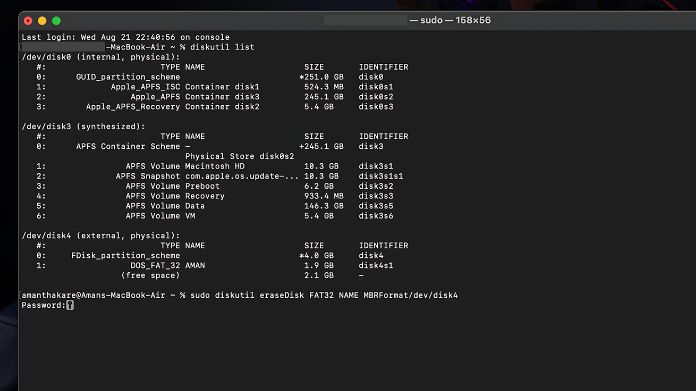Click the window title 'sudo — 158×56'
Screen dimensions: 696x391
455,20
